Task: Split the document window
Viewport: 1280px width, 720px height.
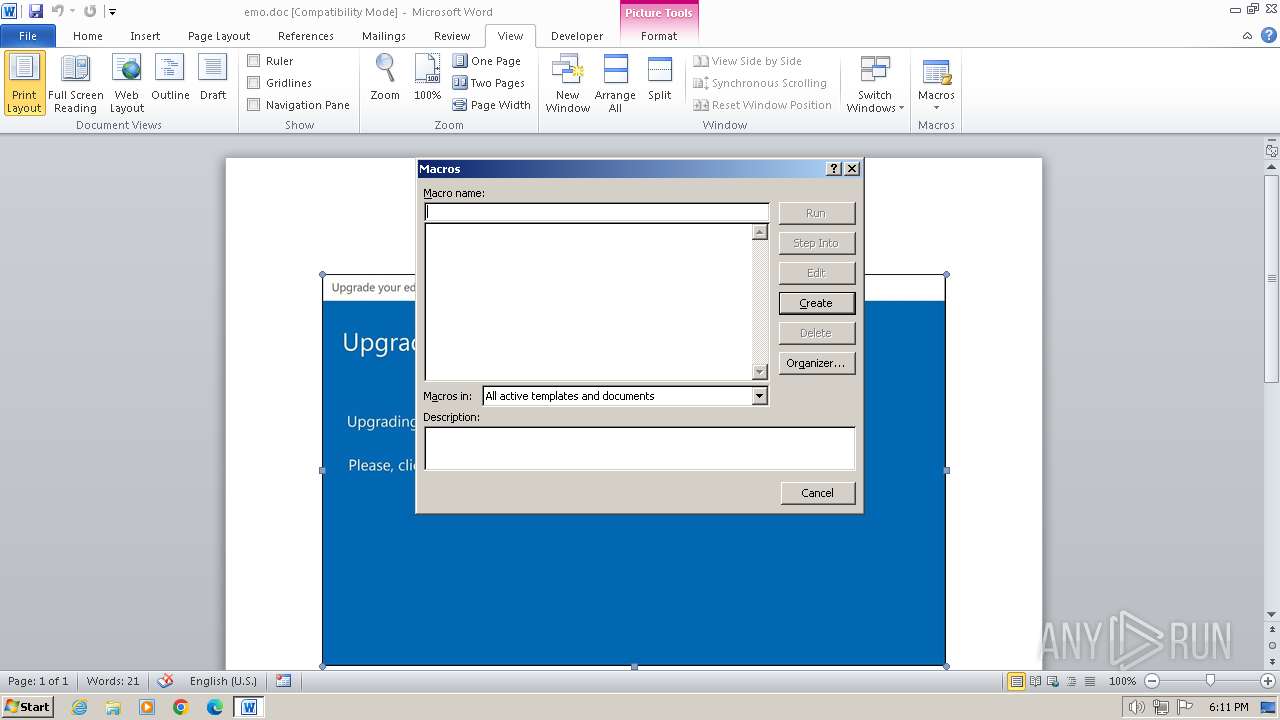Action: coord(659,78)
